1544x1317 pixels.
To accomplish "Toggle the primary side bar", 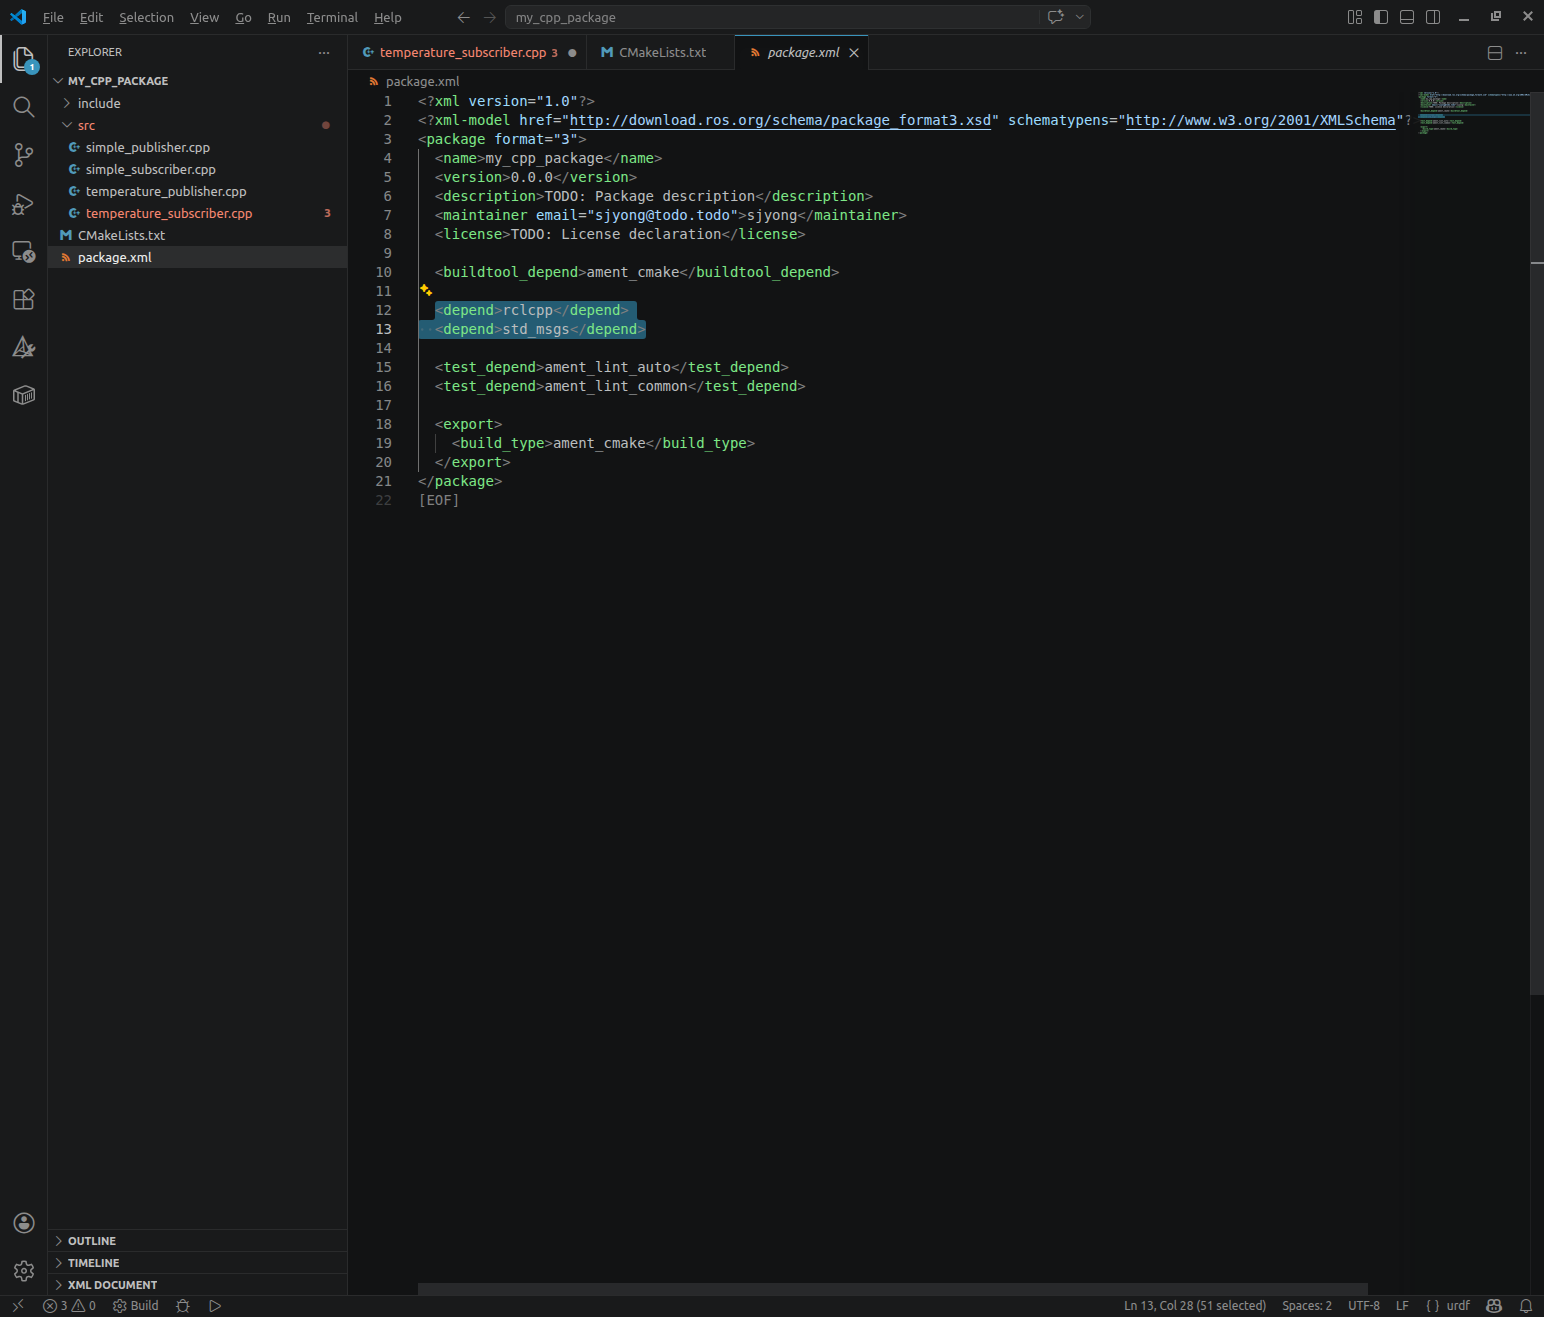I will (x=1381, y=17).
